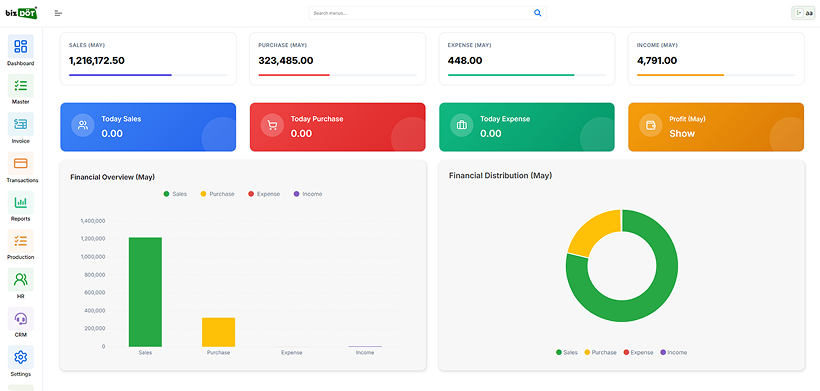Click the bizDOT logo
820x391 pixels.
click(21, 13)
